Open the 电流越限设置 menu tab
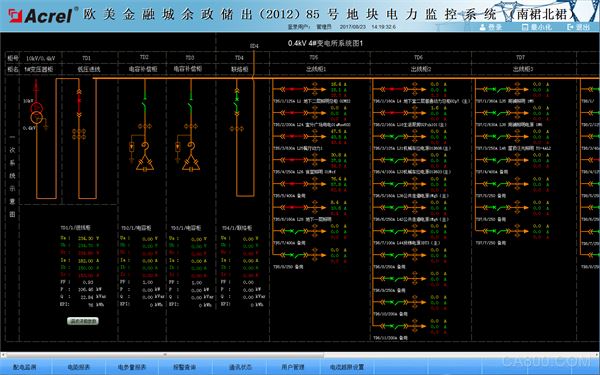Screen dimensions: 600x375 point(347,367)
